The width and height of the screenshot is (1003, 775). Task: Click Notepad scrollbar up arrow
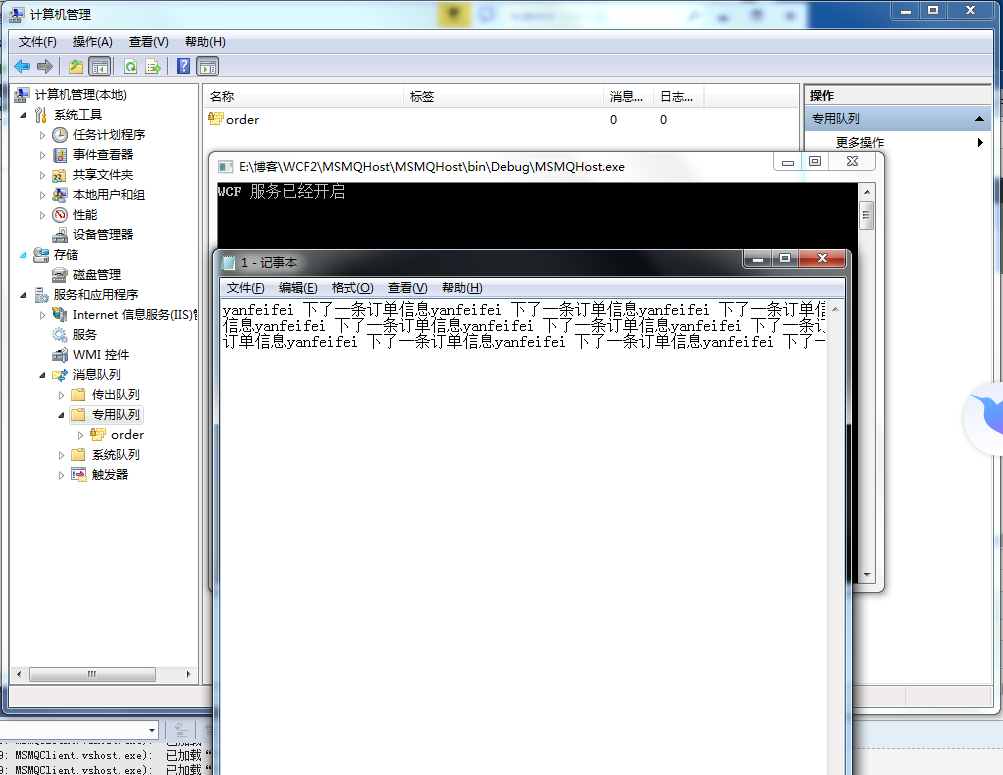[835, 309]
